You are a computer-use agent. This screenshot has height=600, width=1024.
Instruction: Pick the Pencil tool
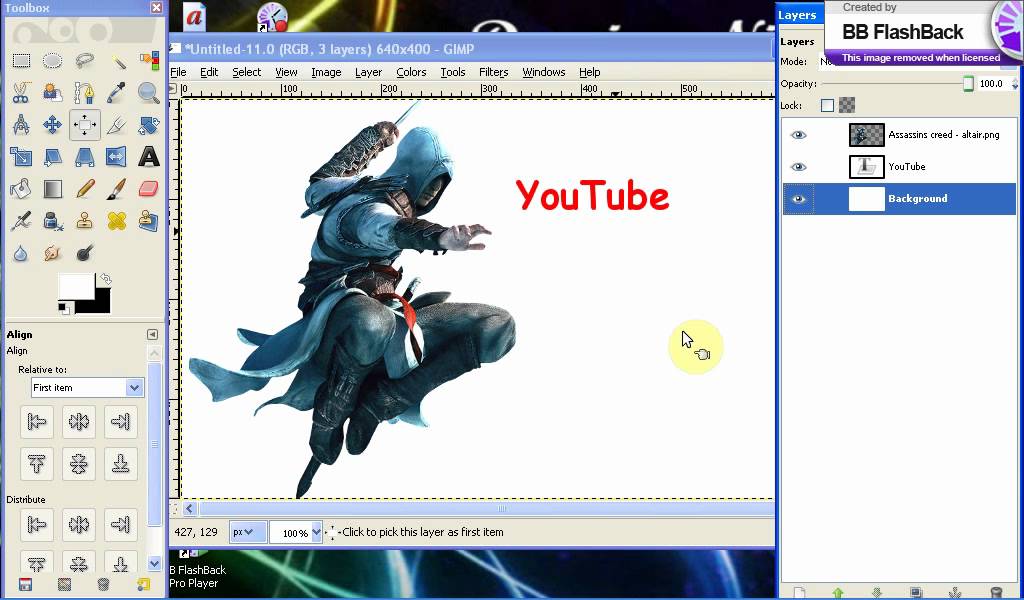pyautogui.click(x=84, y=189)
